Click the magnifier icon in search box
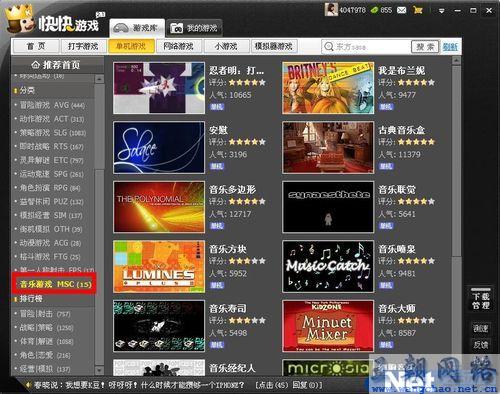Image resolution: width=500 pixels, height=394 pixels. 329,47
